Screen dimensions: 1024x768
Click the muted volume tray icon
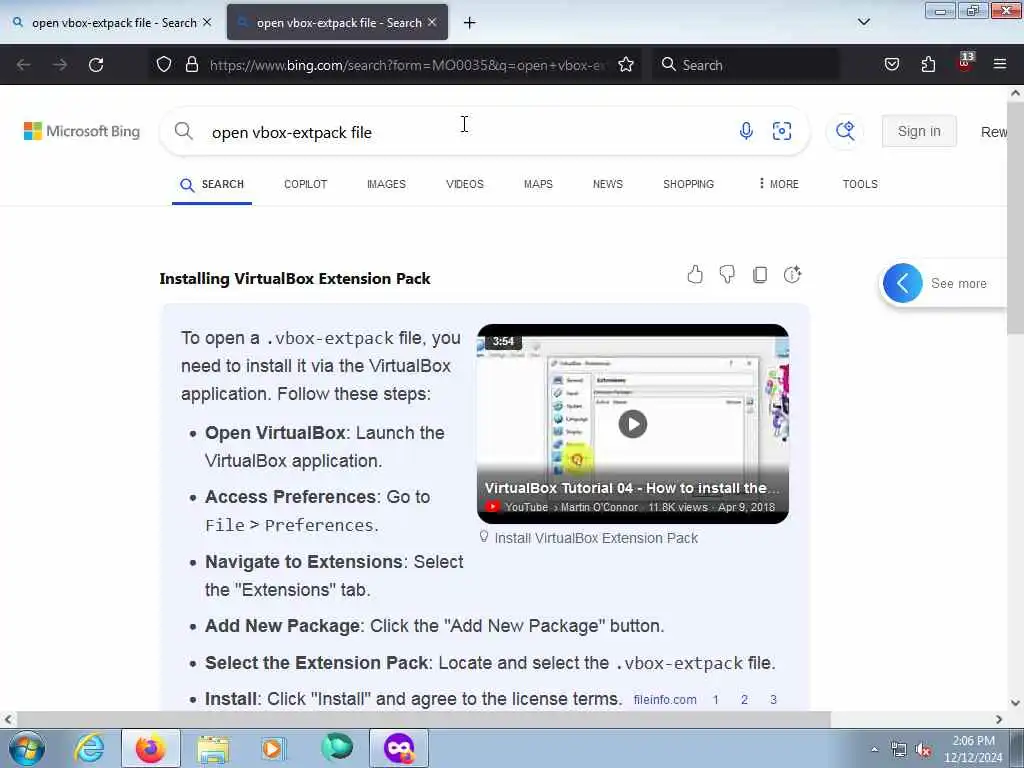(923, 750)
